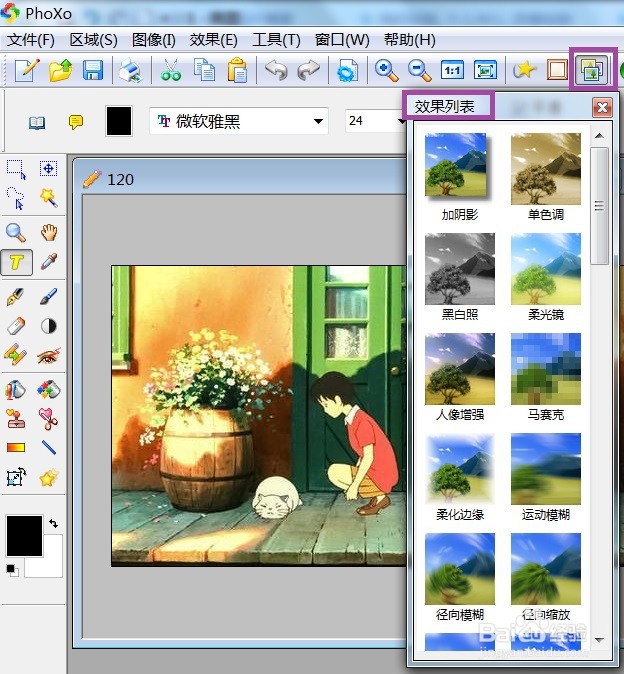
Task: Open the text color black swatch
Action: 119,122
